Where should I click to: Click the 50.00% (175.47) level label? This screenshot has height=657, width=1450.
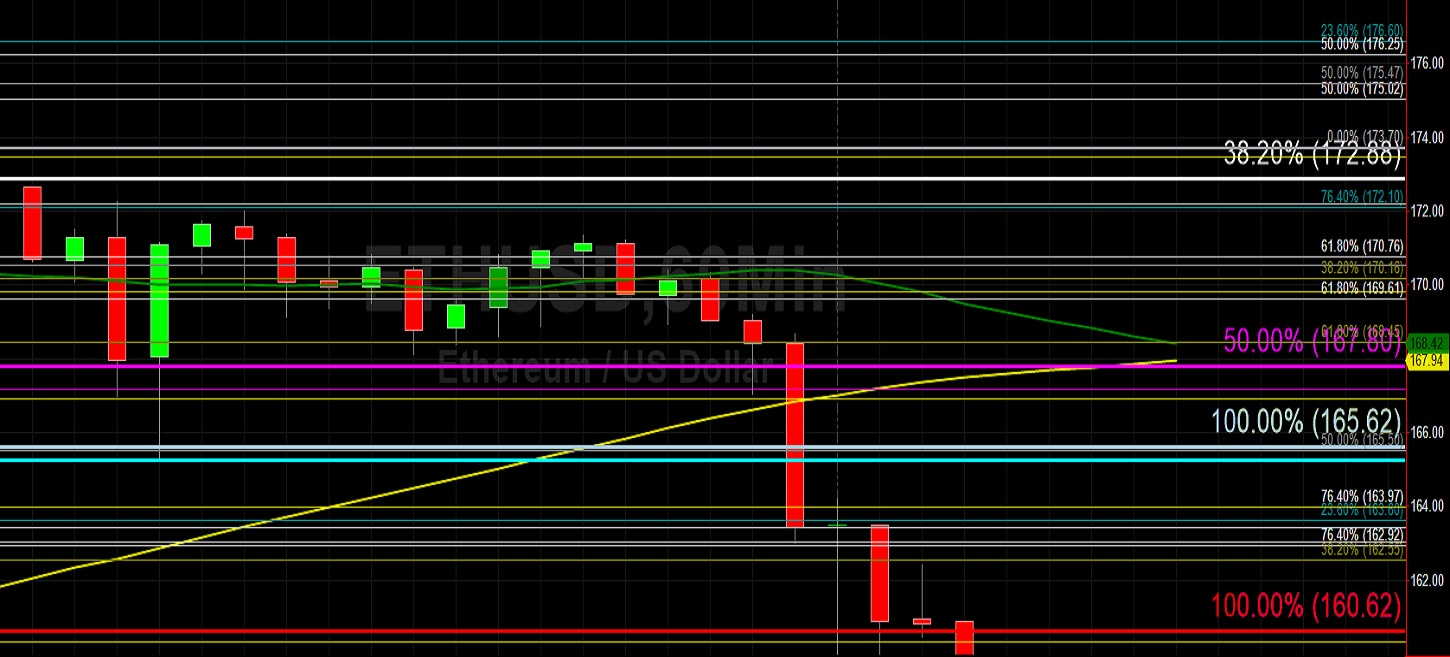(x=1362, y=73)
